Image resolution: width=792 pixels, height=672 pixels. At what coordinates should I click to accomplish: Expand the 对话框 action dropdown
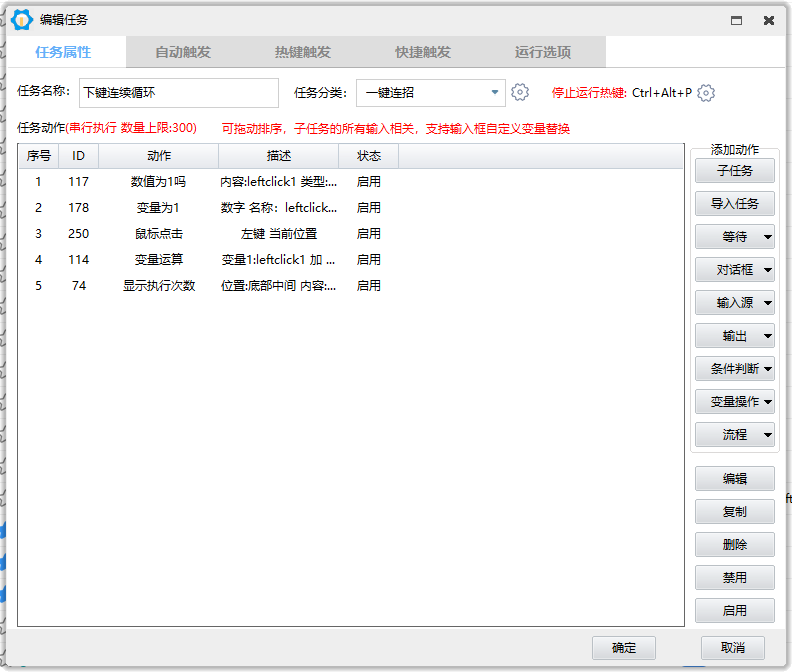[767, 270]
